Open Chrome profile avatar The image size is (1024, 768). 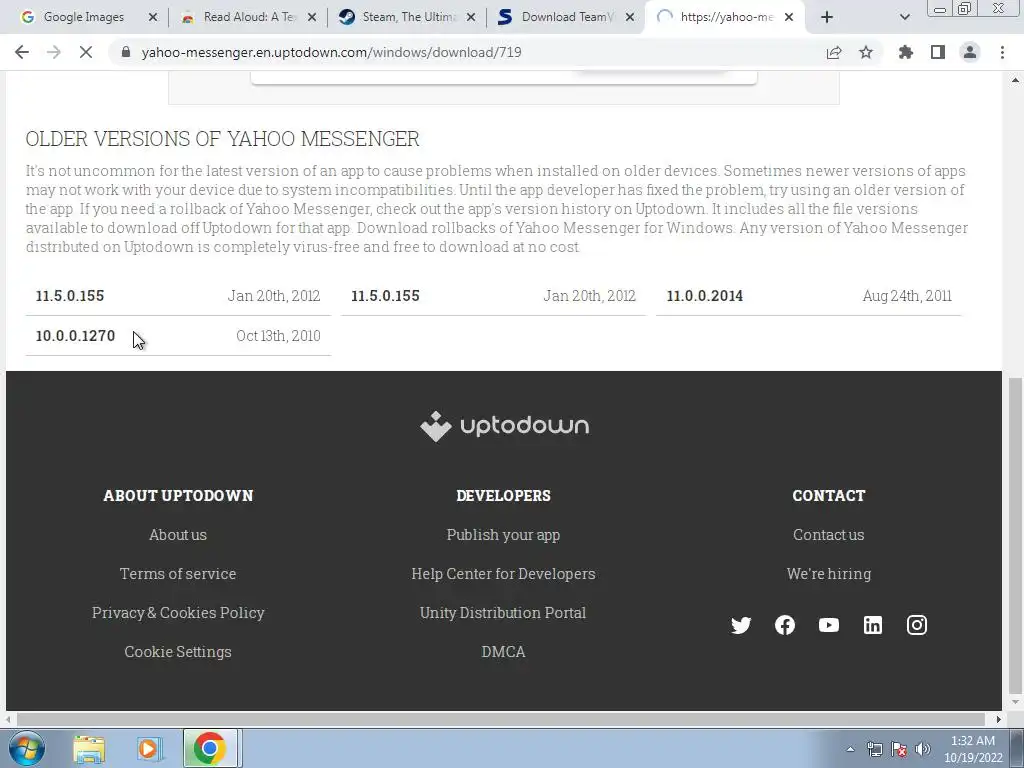point(970,52)
